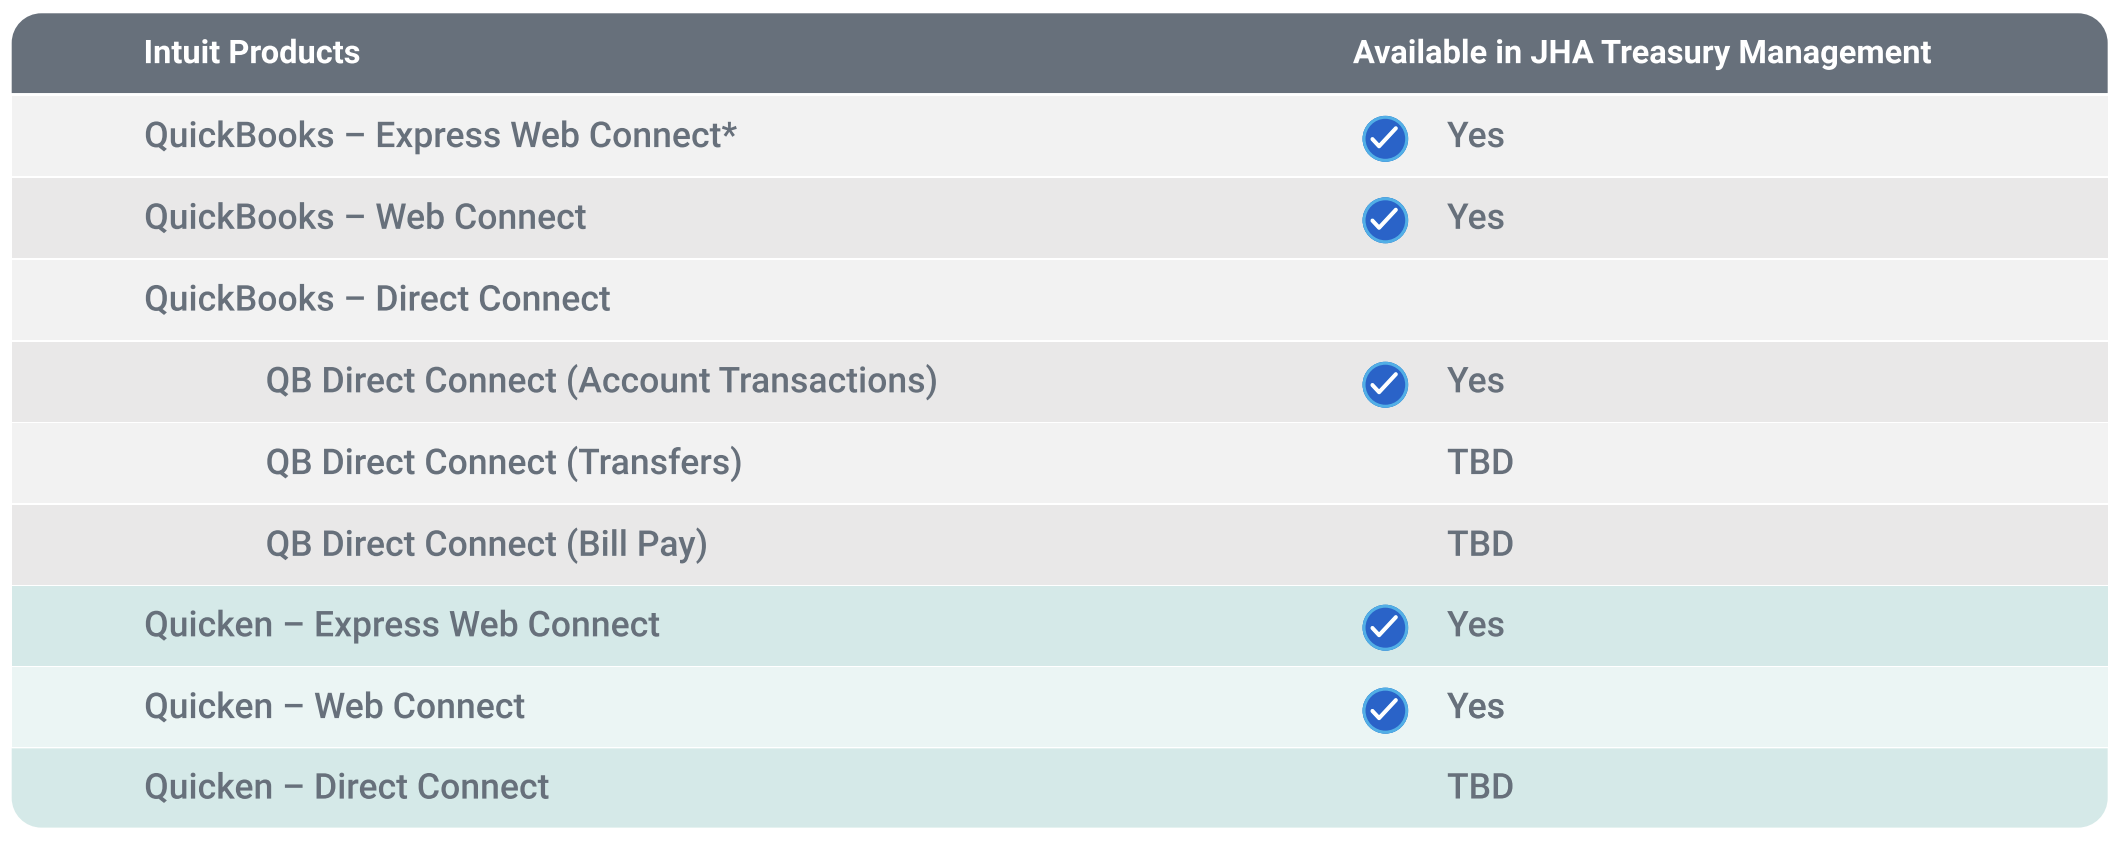
Task: Click the Quicken – Direct Connect label
Action: (346, 787)
